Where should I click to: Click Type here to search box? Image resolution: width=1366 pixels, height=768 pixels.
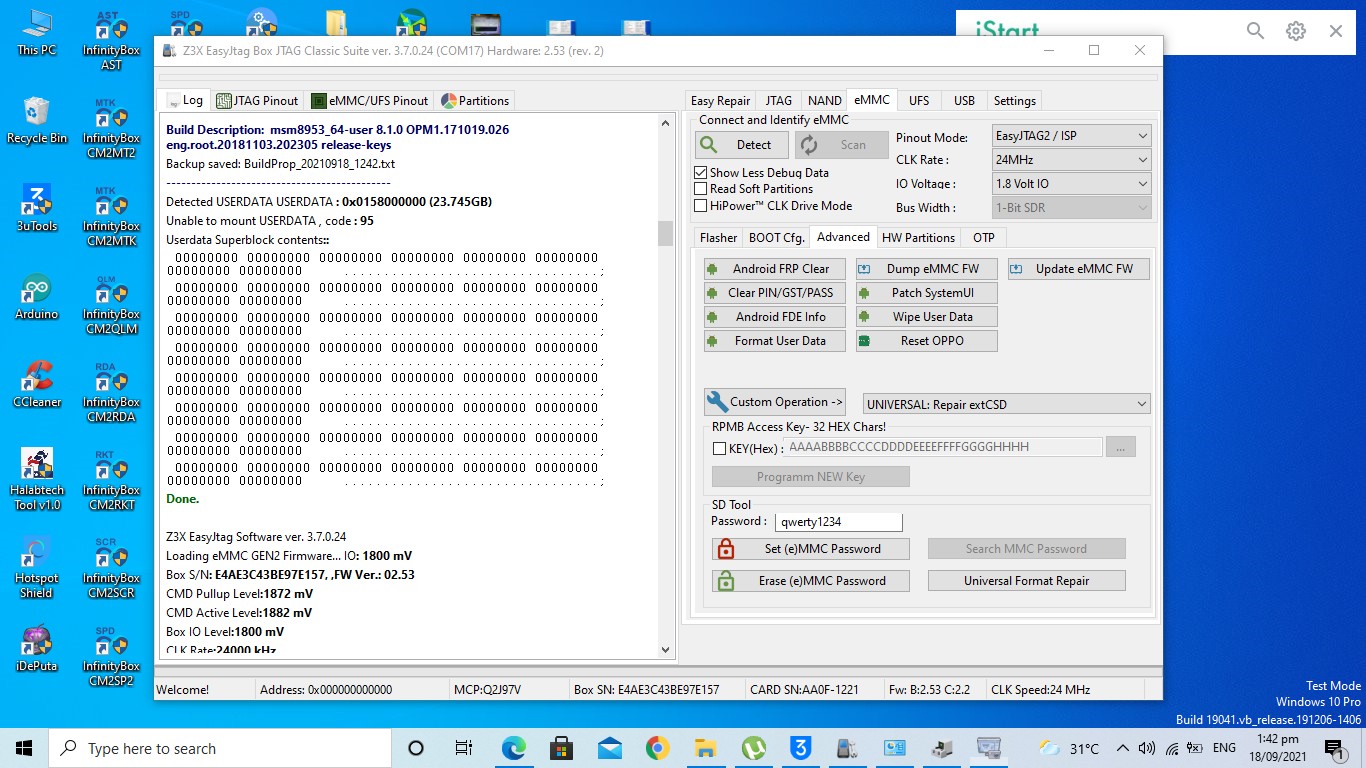(x=220, y=748)
